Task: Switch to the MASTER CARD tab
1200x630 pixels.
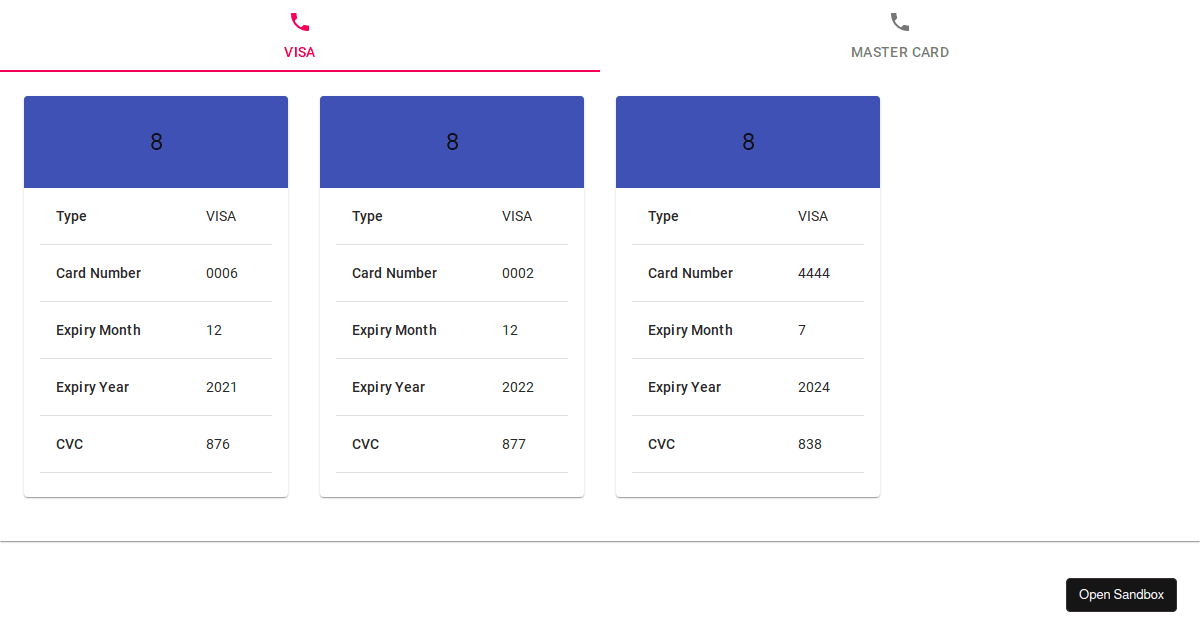Action: point(900,36)
